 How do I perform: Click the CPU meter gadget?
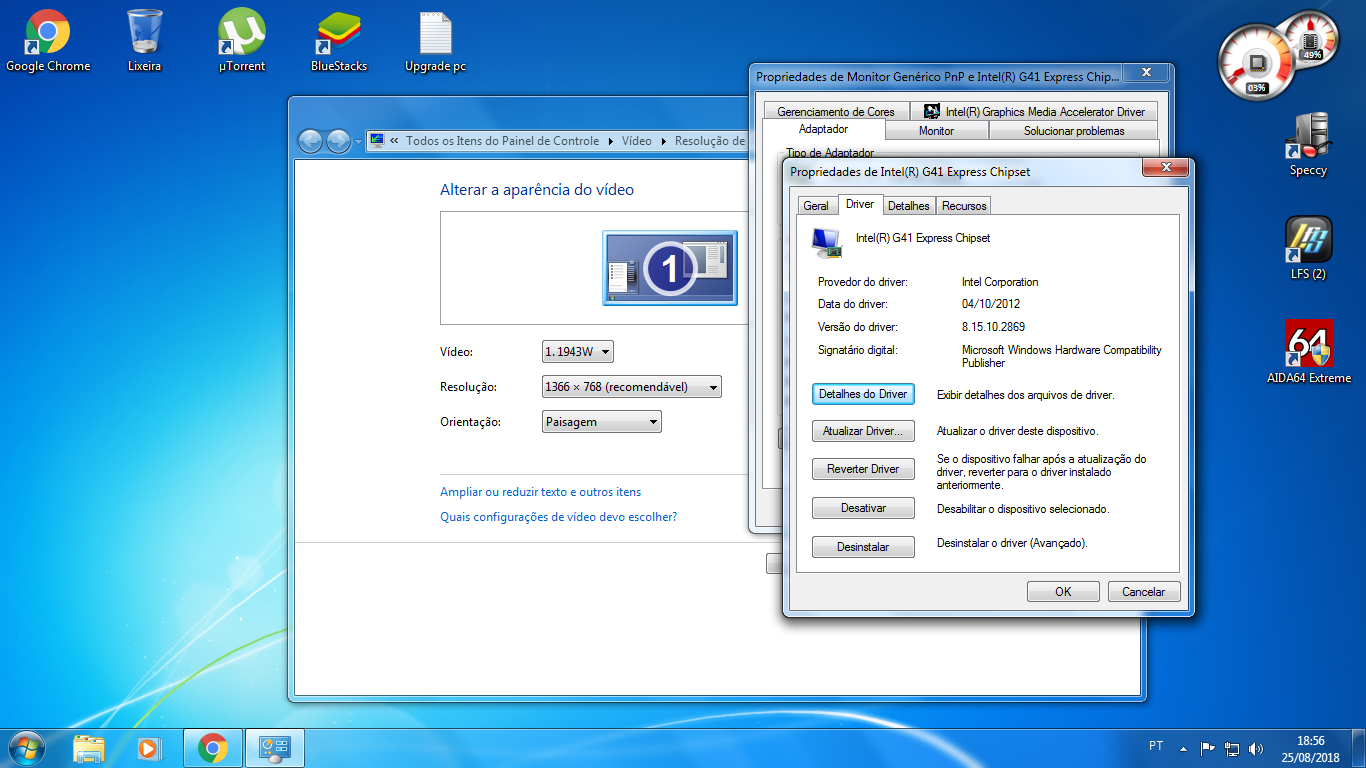(1258, 62)
